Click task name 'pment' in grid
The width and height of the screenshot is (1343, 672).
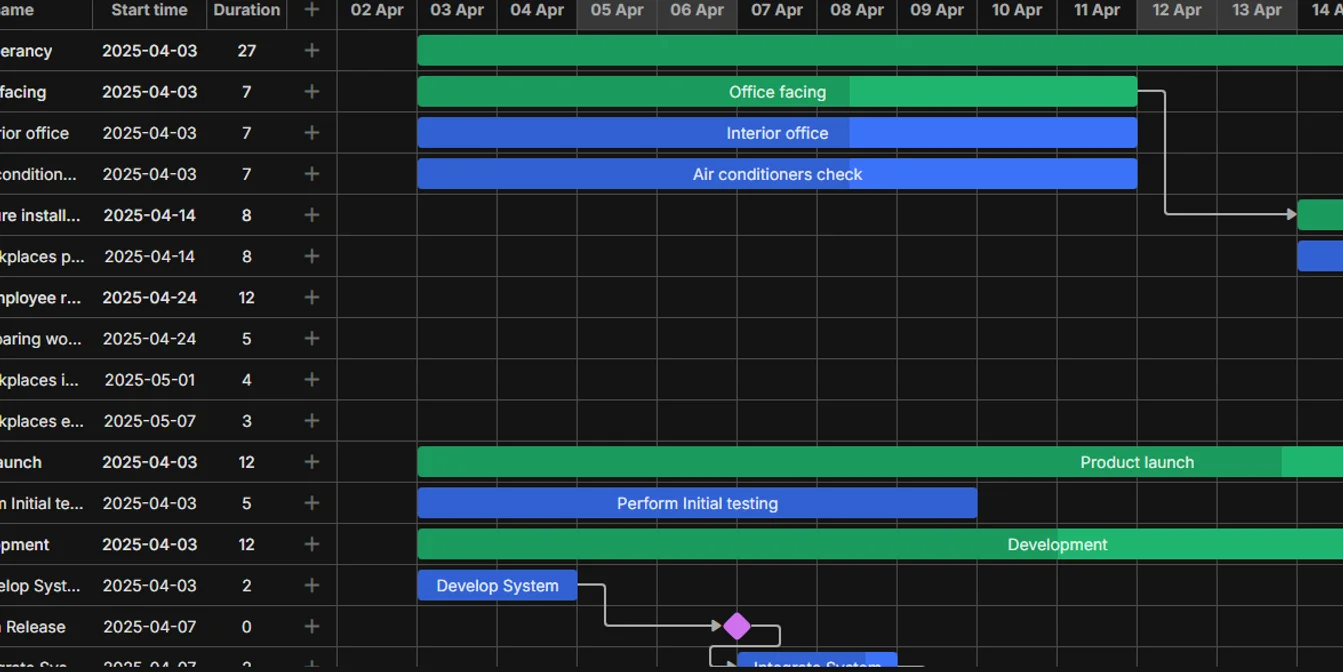(x=25, y=544)
